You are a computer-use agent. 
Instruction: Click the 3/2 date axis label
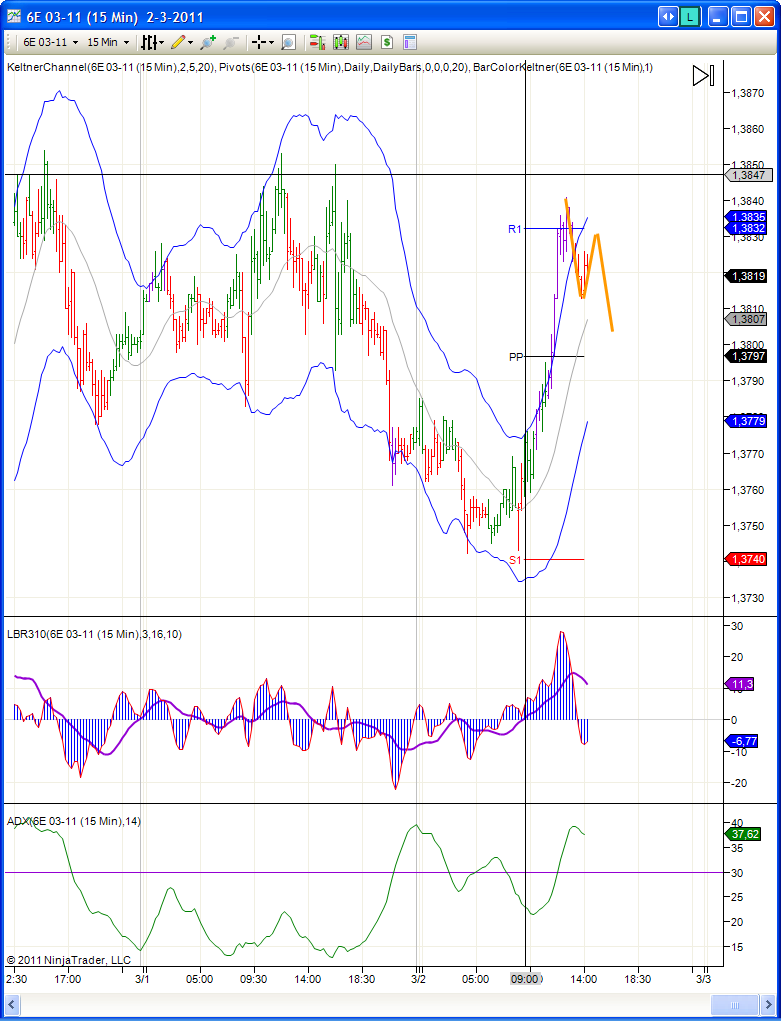[x=419, y=979]
